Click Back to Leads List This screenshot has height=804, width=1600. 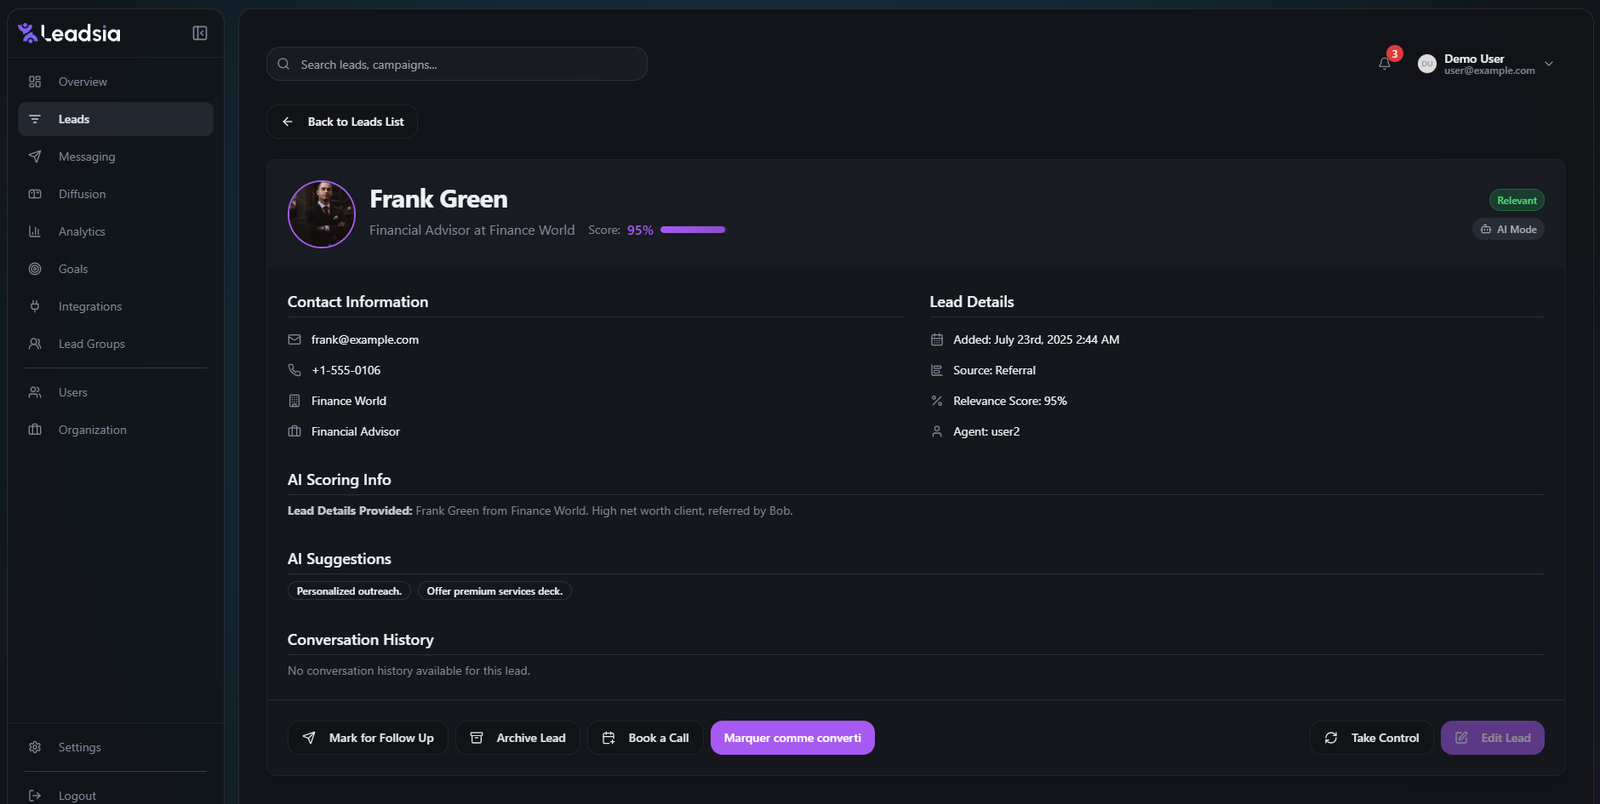(342, 122)
